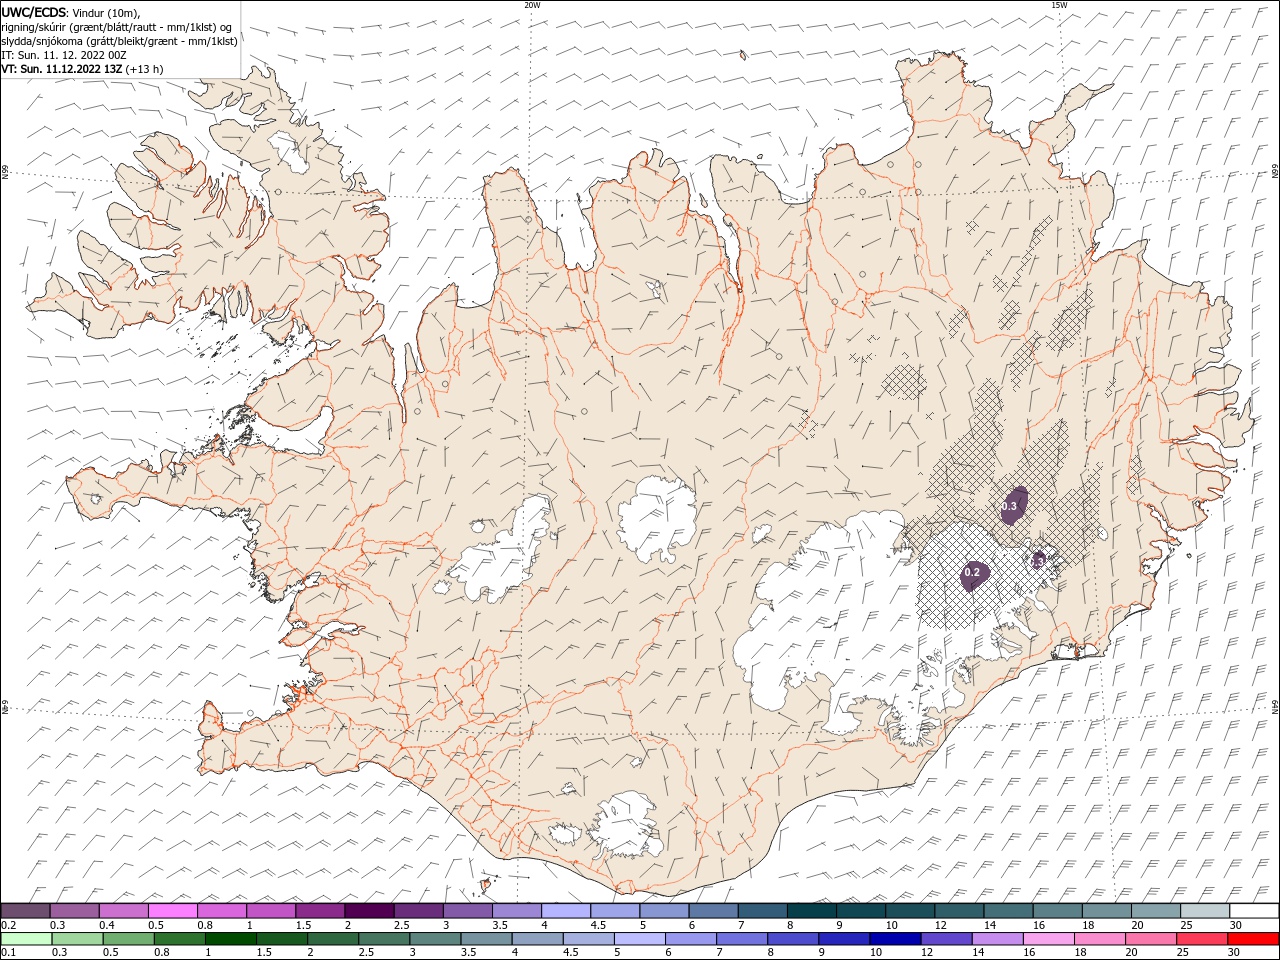Click the bright red swatch at 30, bottom row
Image resolution: width=1280 pixels, height=960 pixels.
coord(1253,940)
